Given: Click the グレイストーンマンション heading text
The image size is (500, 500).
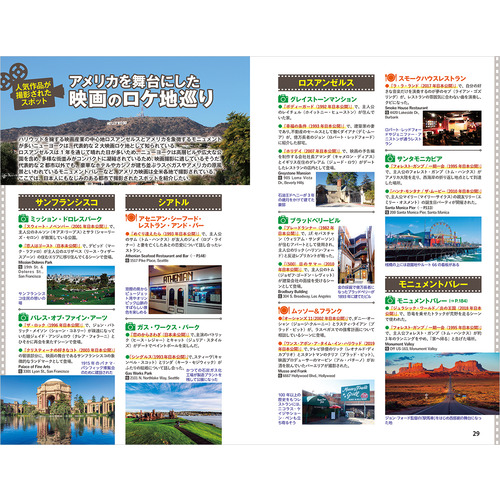Looking at the screenshot, I should click(x=323, y=99).
